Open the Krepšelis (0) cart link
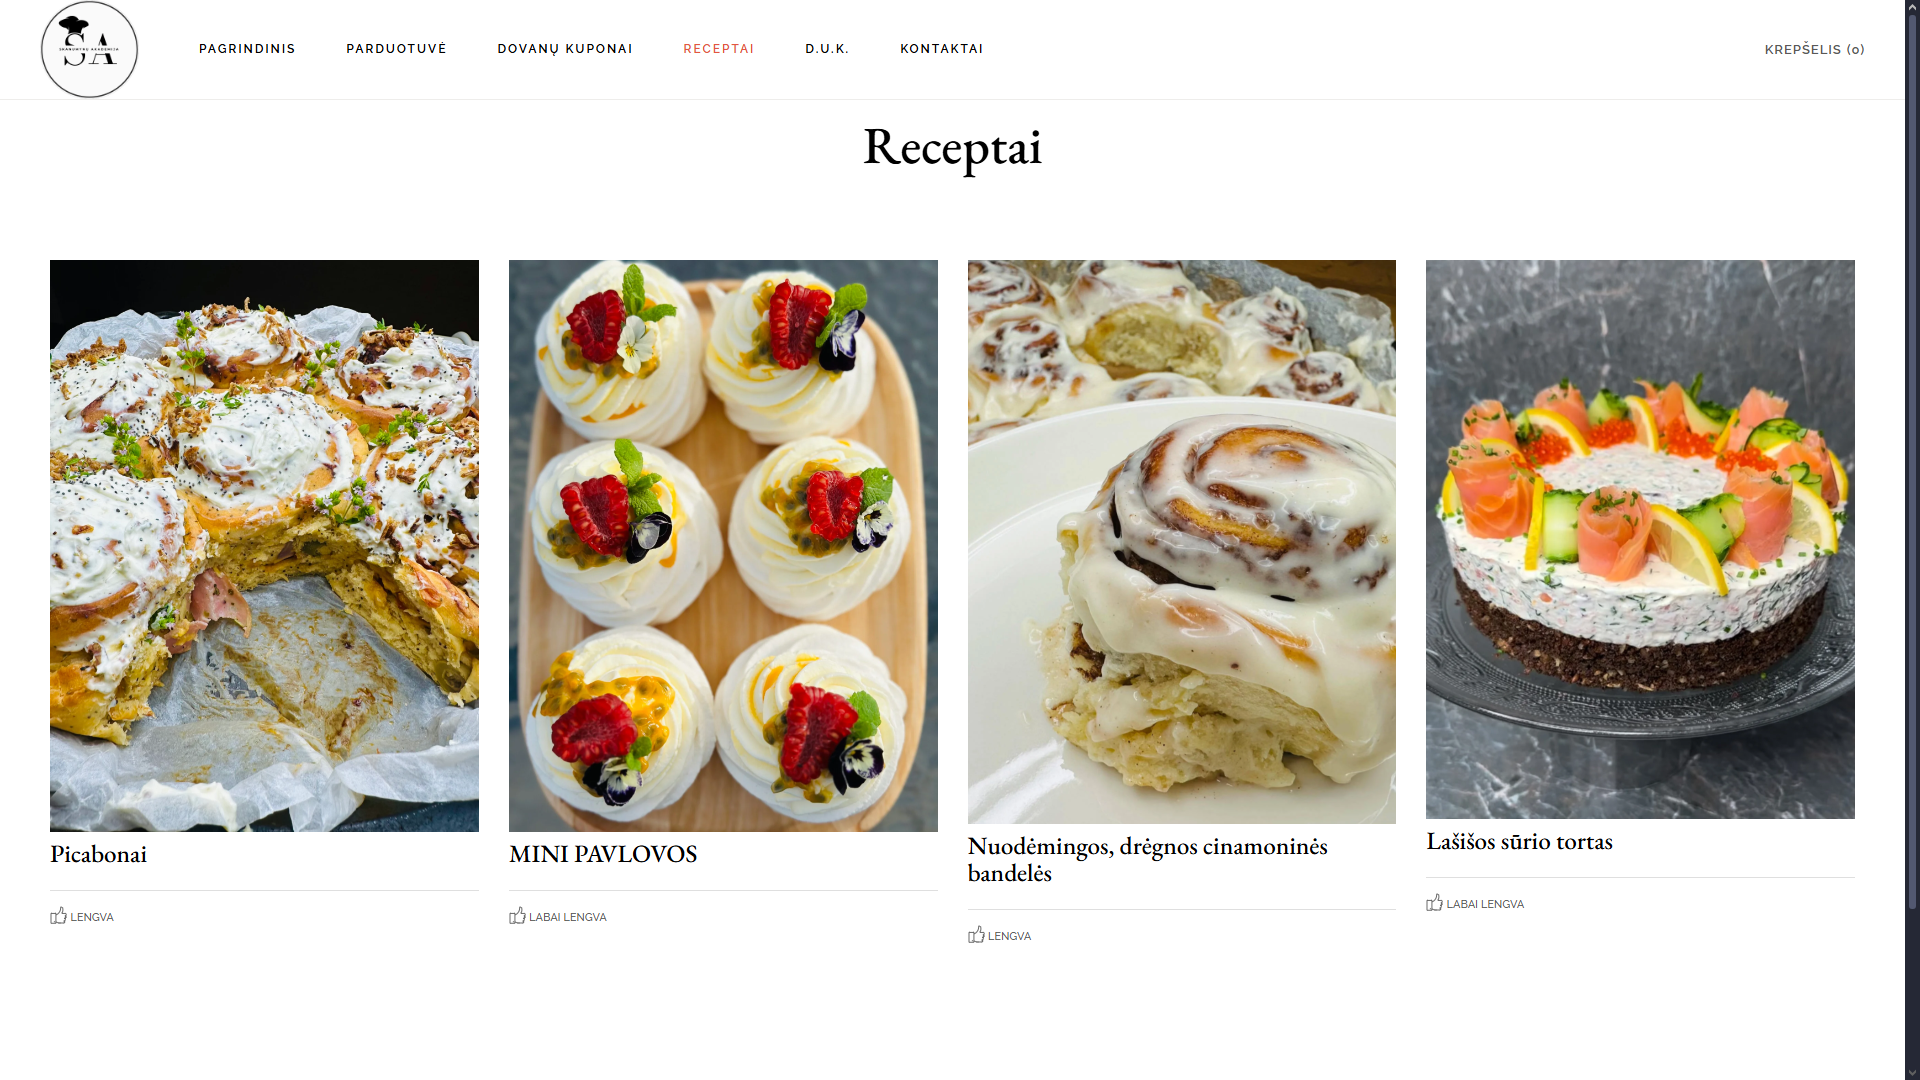 (1814, 49)
